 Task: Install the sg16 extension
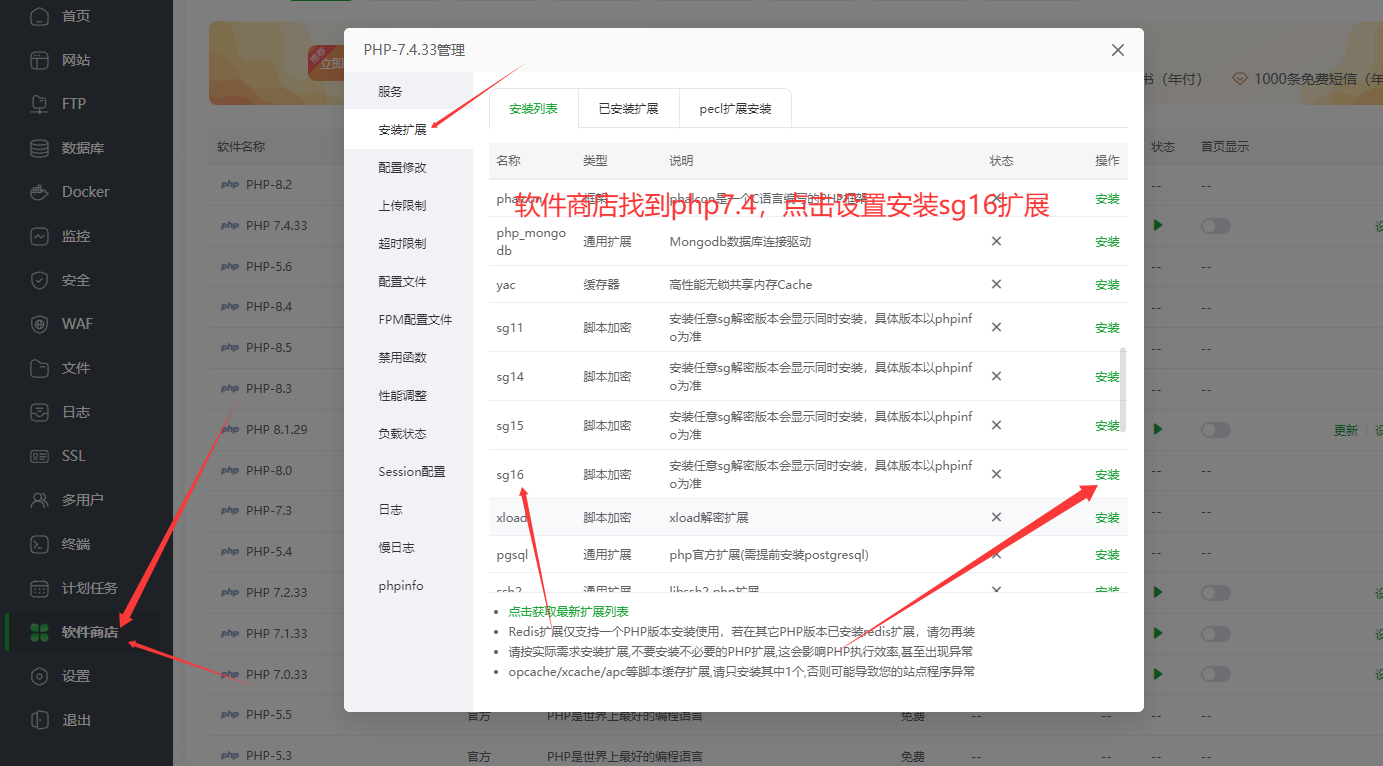[1106, 474]
